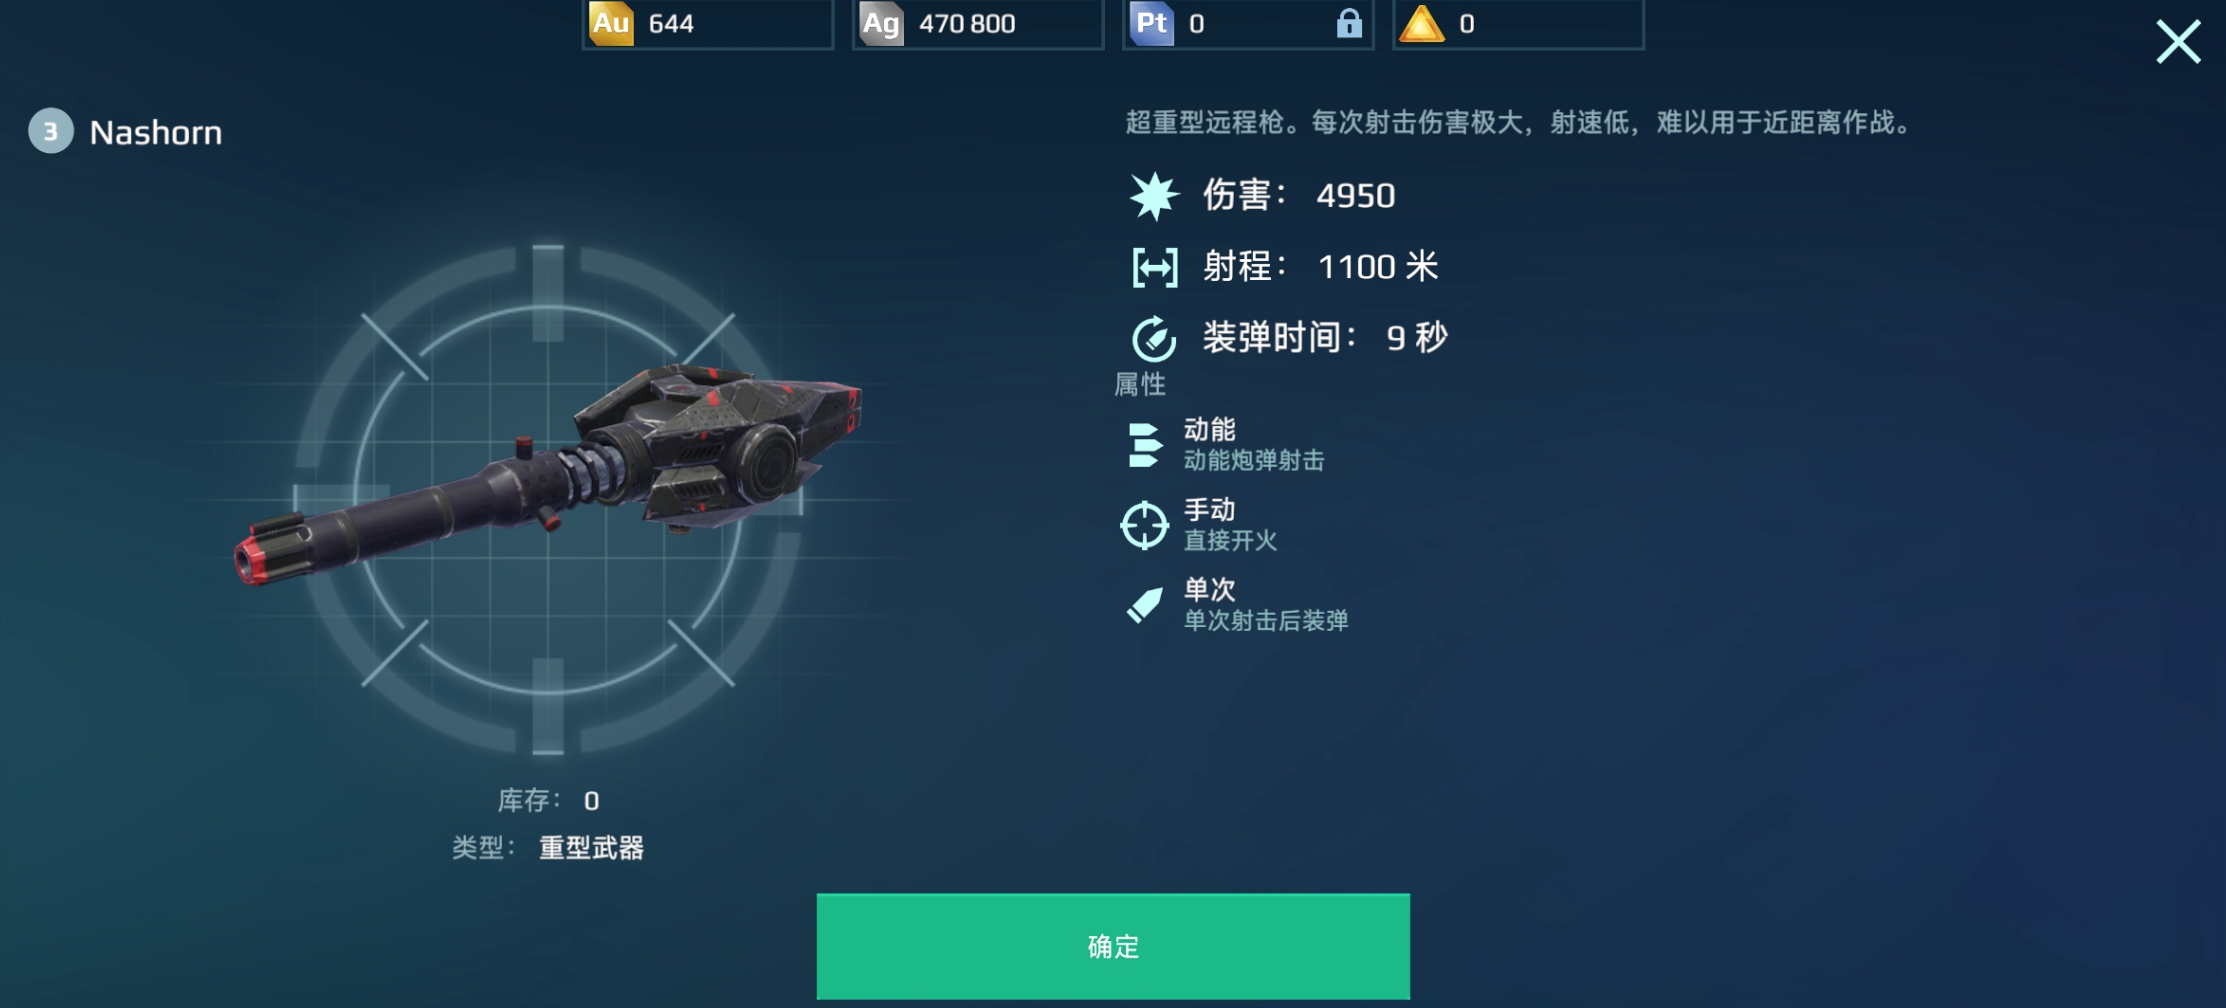Click the orange triangle currency icon

coord(1421,23)
